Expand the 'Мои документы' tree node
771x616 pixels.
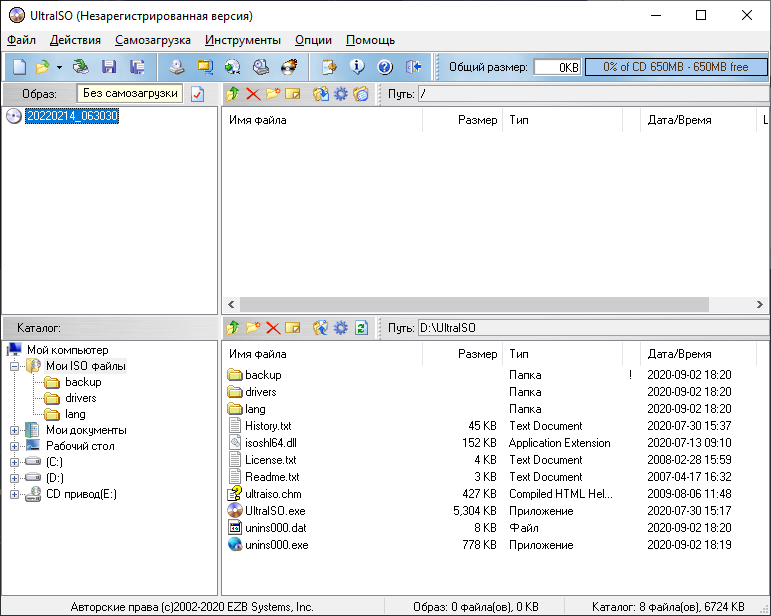tap(14, 431)
